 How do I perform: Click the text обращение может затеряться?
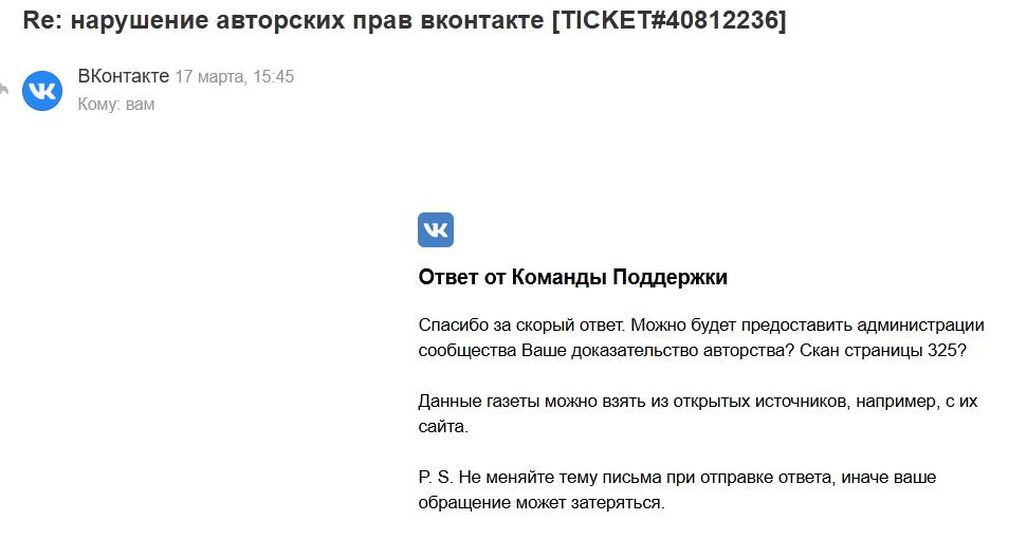pyautogui.click(x=541, y=503)
